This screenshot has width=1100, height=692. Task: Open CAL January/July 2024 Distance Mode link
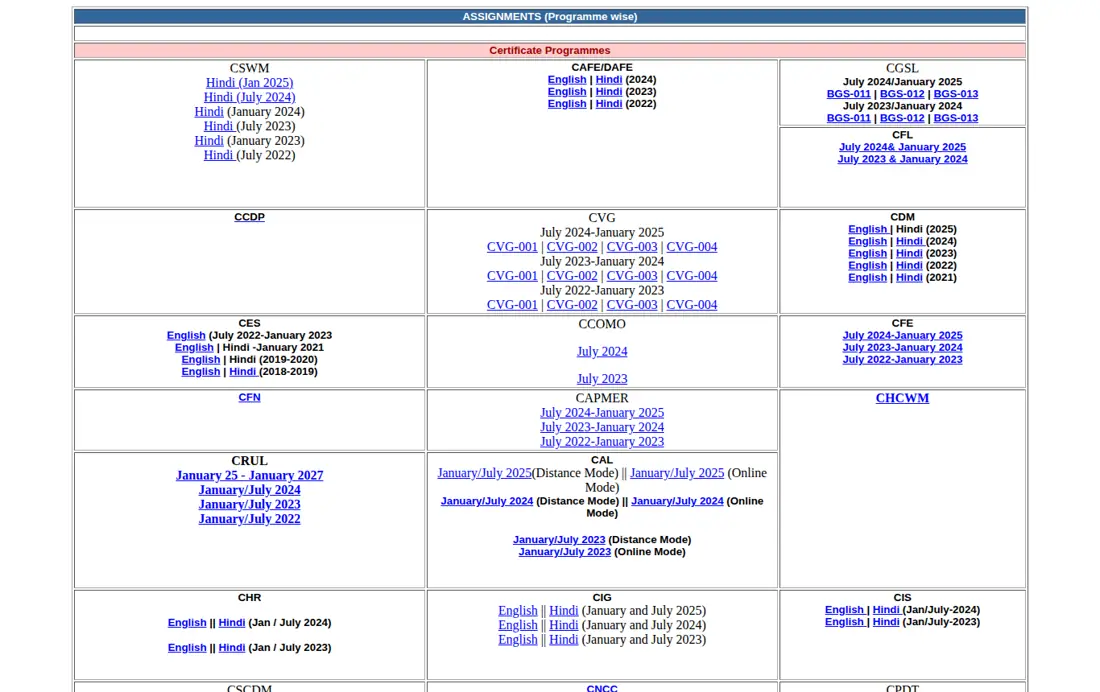(487, 501)
